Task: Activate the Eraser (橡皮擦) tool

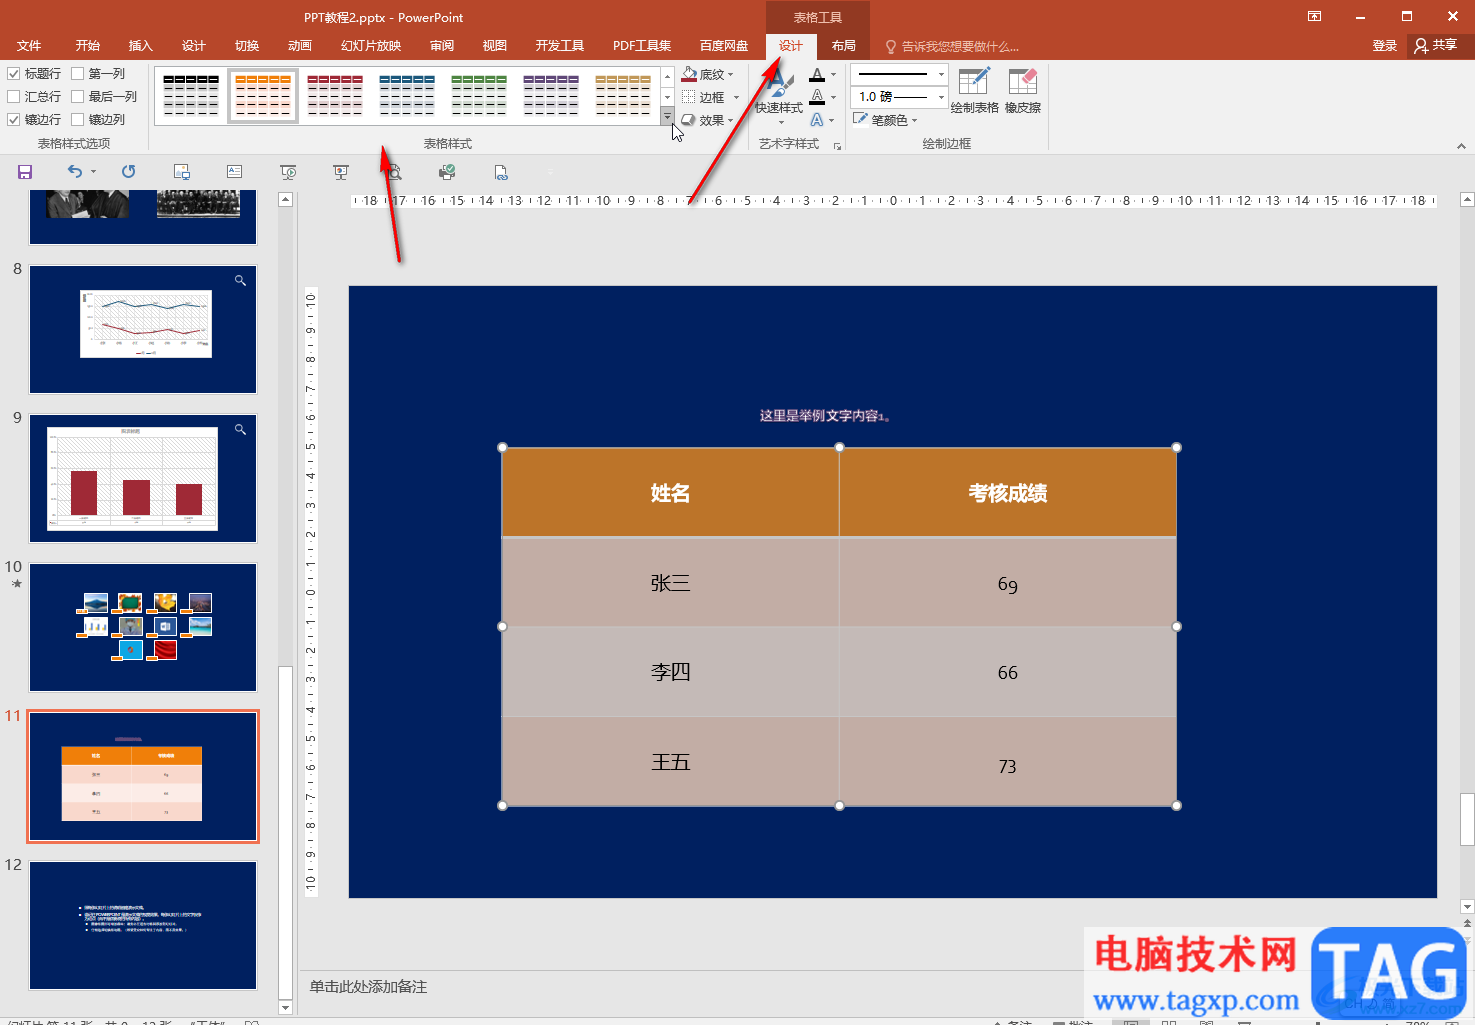Action: coord(1023,91)
